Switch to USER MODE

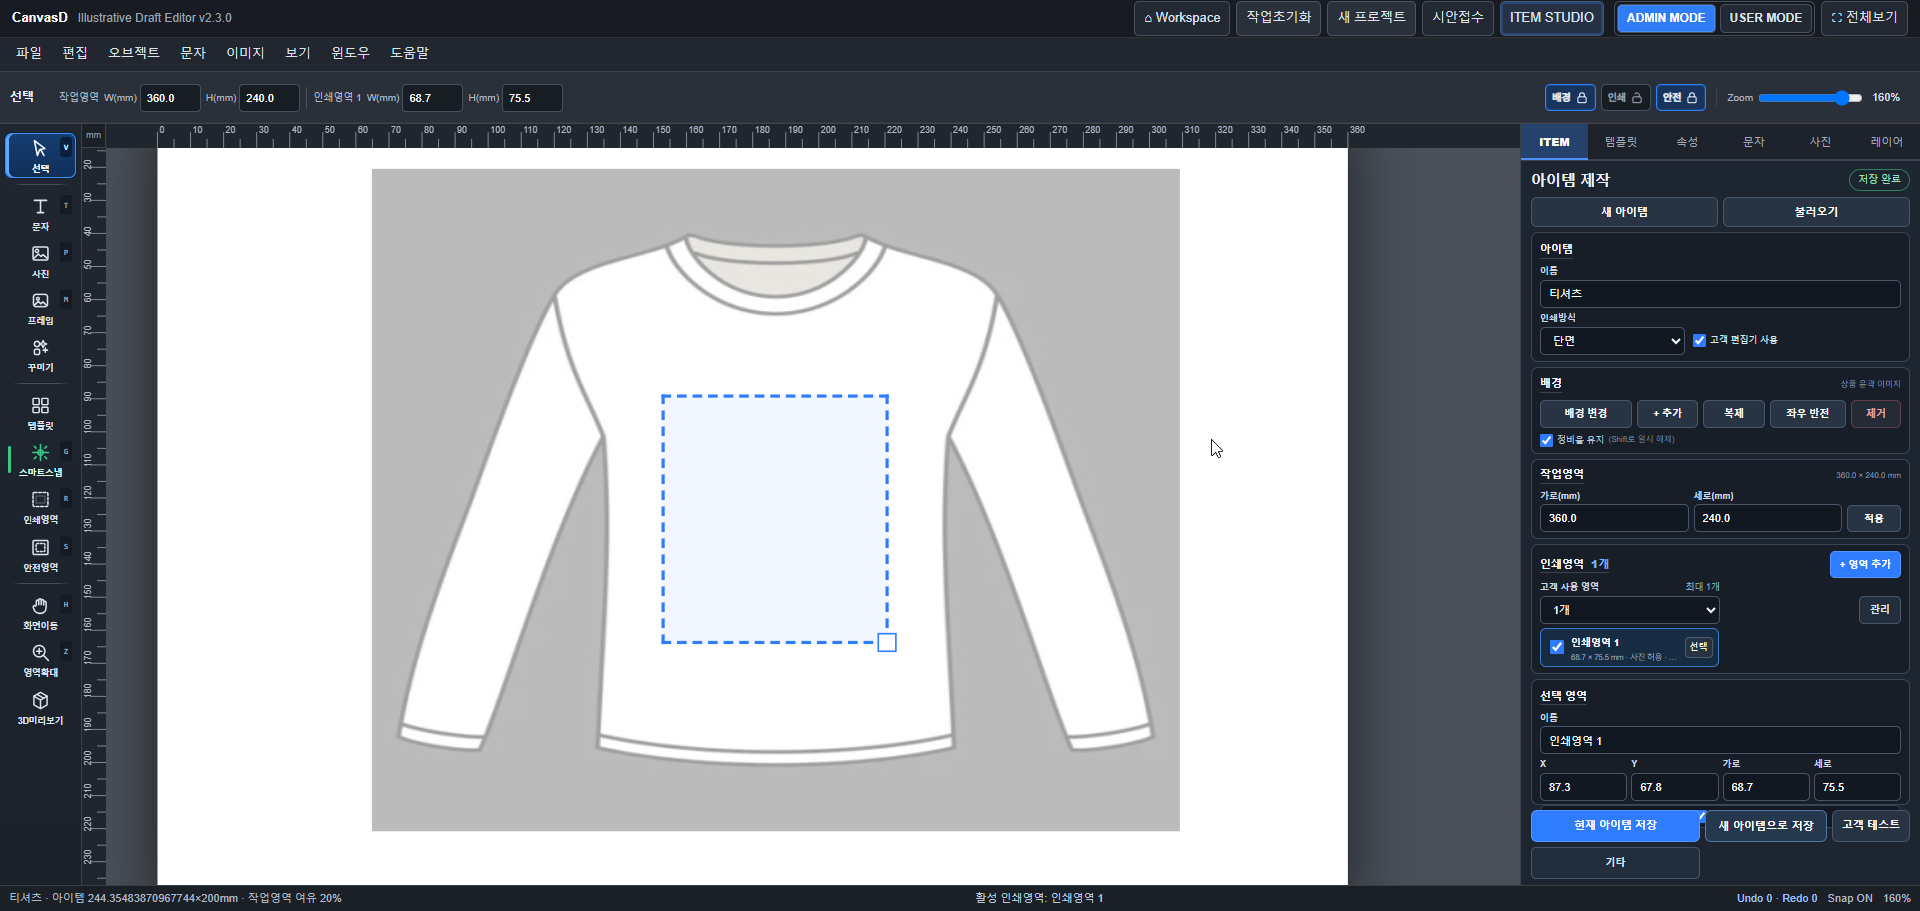tap(1765, 18)
